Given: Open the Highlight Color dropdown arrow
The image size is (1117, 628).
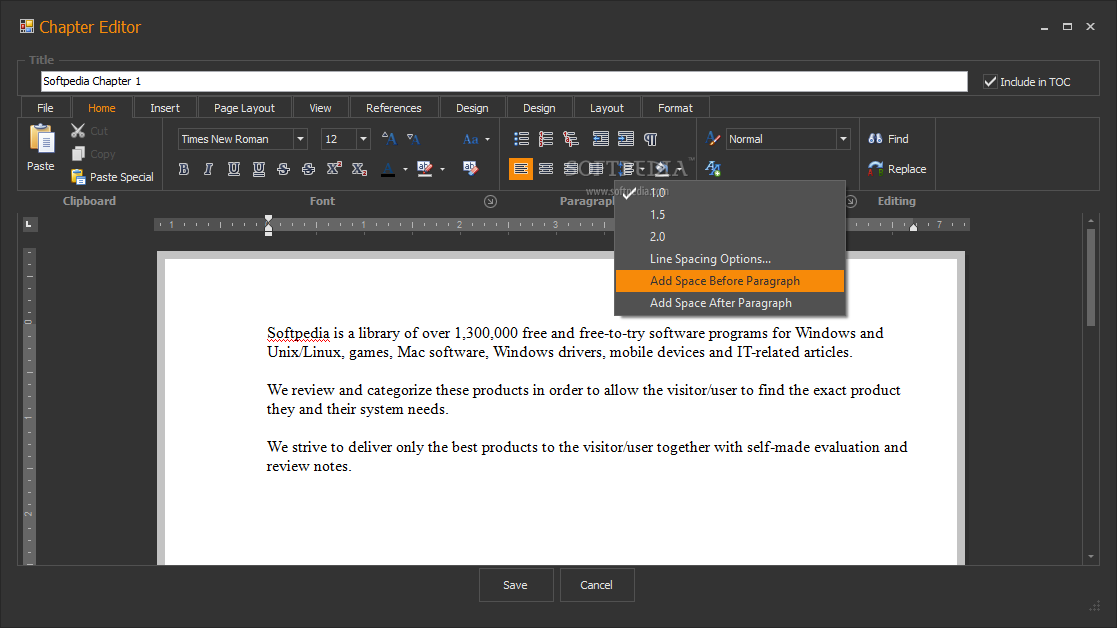Looking at the screenshot, I should tap(442, 169).
